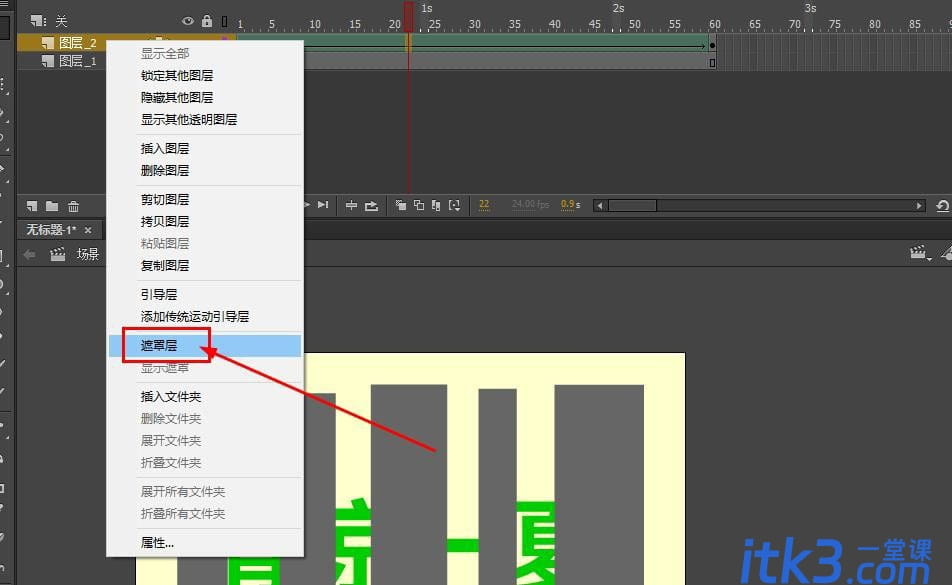Select layer 图层_1
The height and width of the screenshot is (585, 952).
pos(78,61)
